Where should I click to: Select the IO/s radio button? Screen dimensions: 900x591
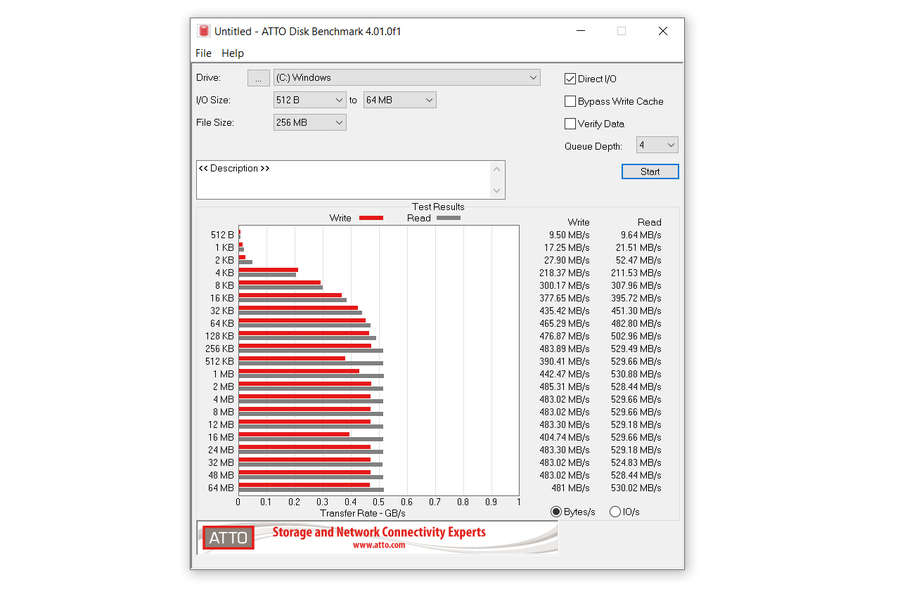615,511
